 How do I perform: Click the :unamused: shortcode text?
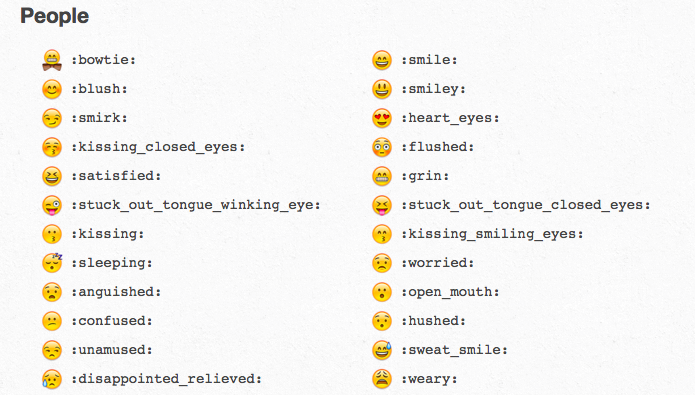(x=112, y=350)
